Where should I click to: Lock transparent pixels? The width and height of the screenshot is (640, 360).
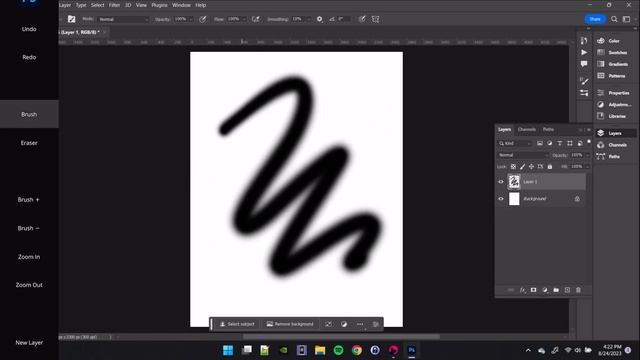click(x=513, y=167)
